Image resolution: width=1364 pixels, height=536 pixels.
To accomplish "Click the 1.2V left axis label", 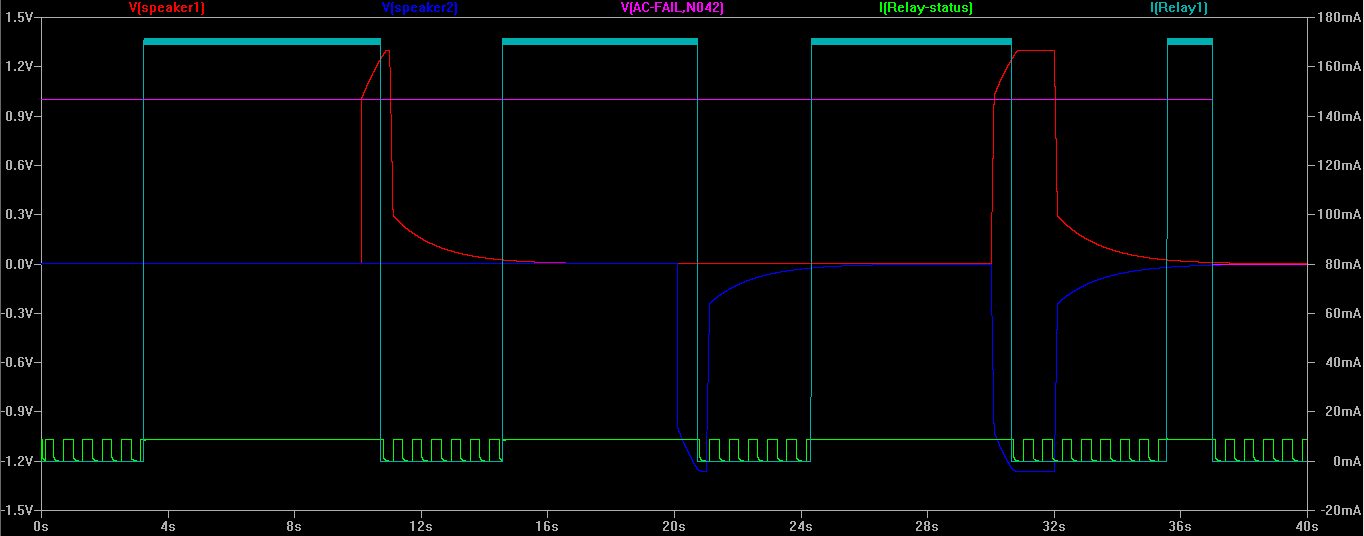I will [19, 66].
